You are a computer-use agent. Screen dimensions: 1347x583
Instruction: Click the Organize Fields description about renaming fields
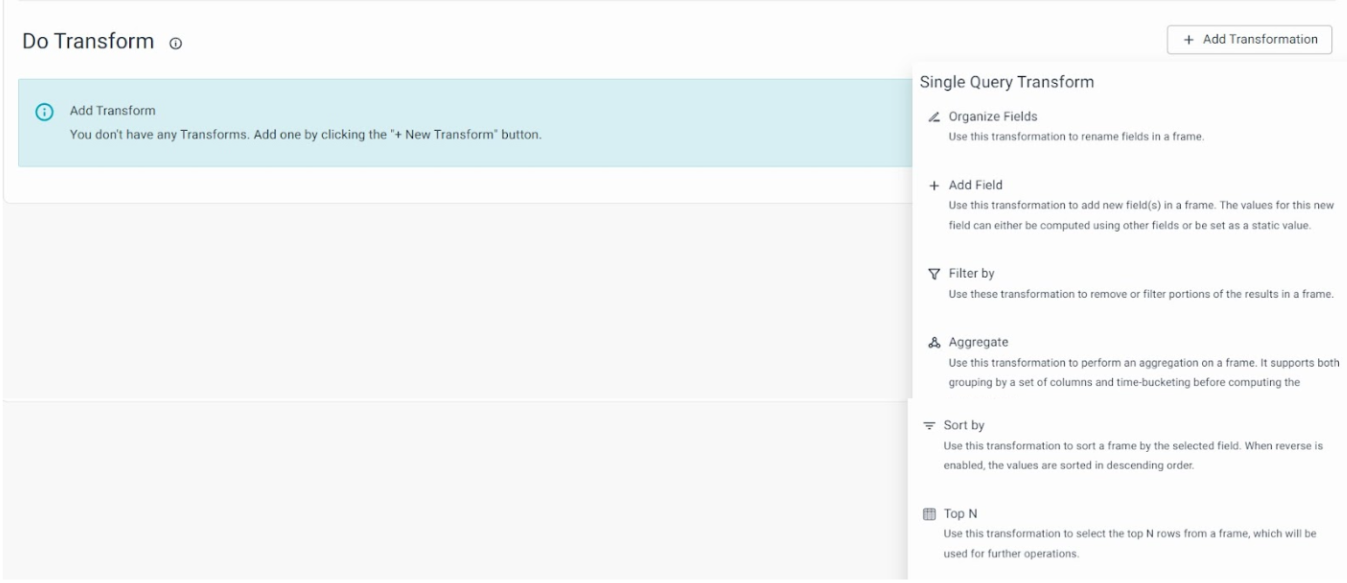pos(1075,137)
